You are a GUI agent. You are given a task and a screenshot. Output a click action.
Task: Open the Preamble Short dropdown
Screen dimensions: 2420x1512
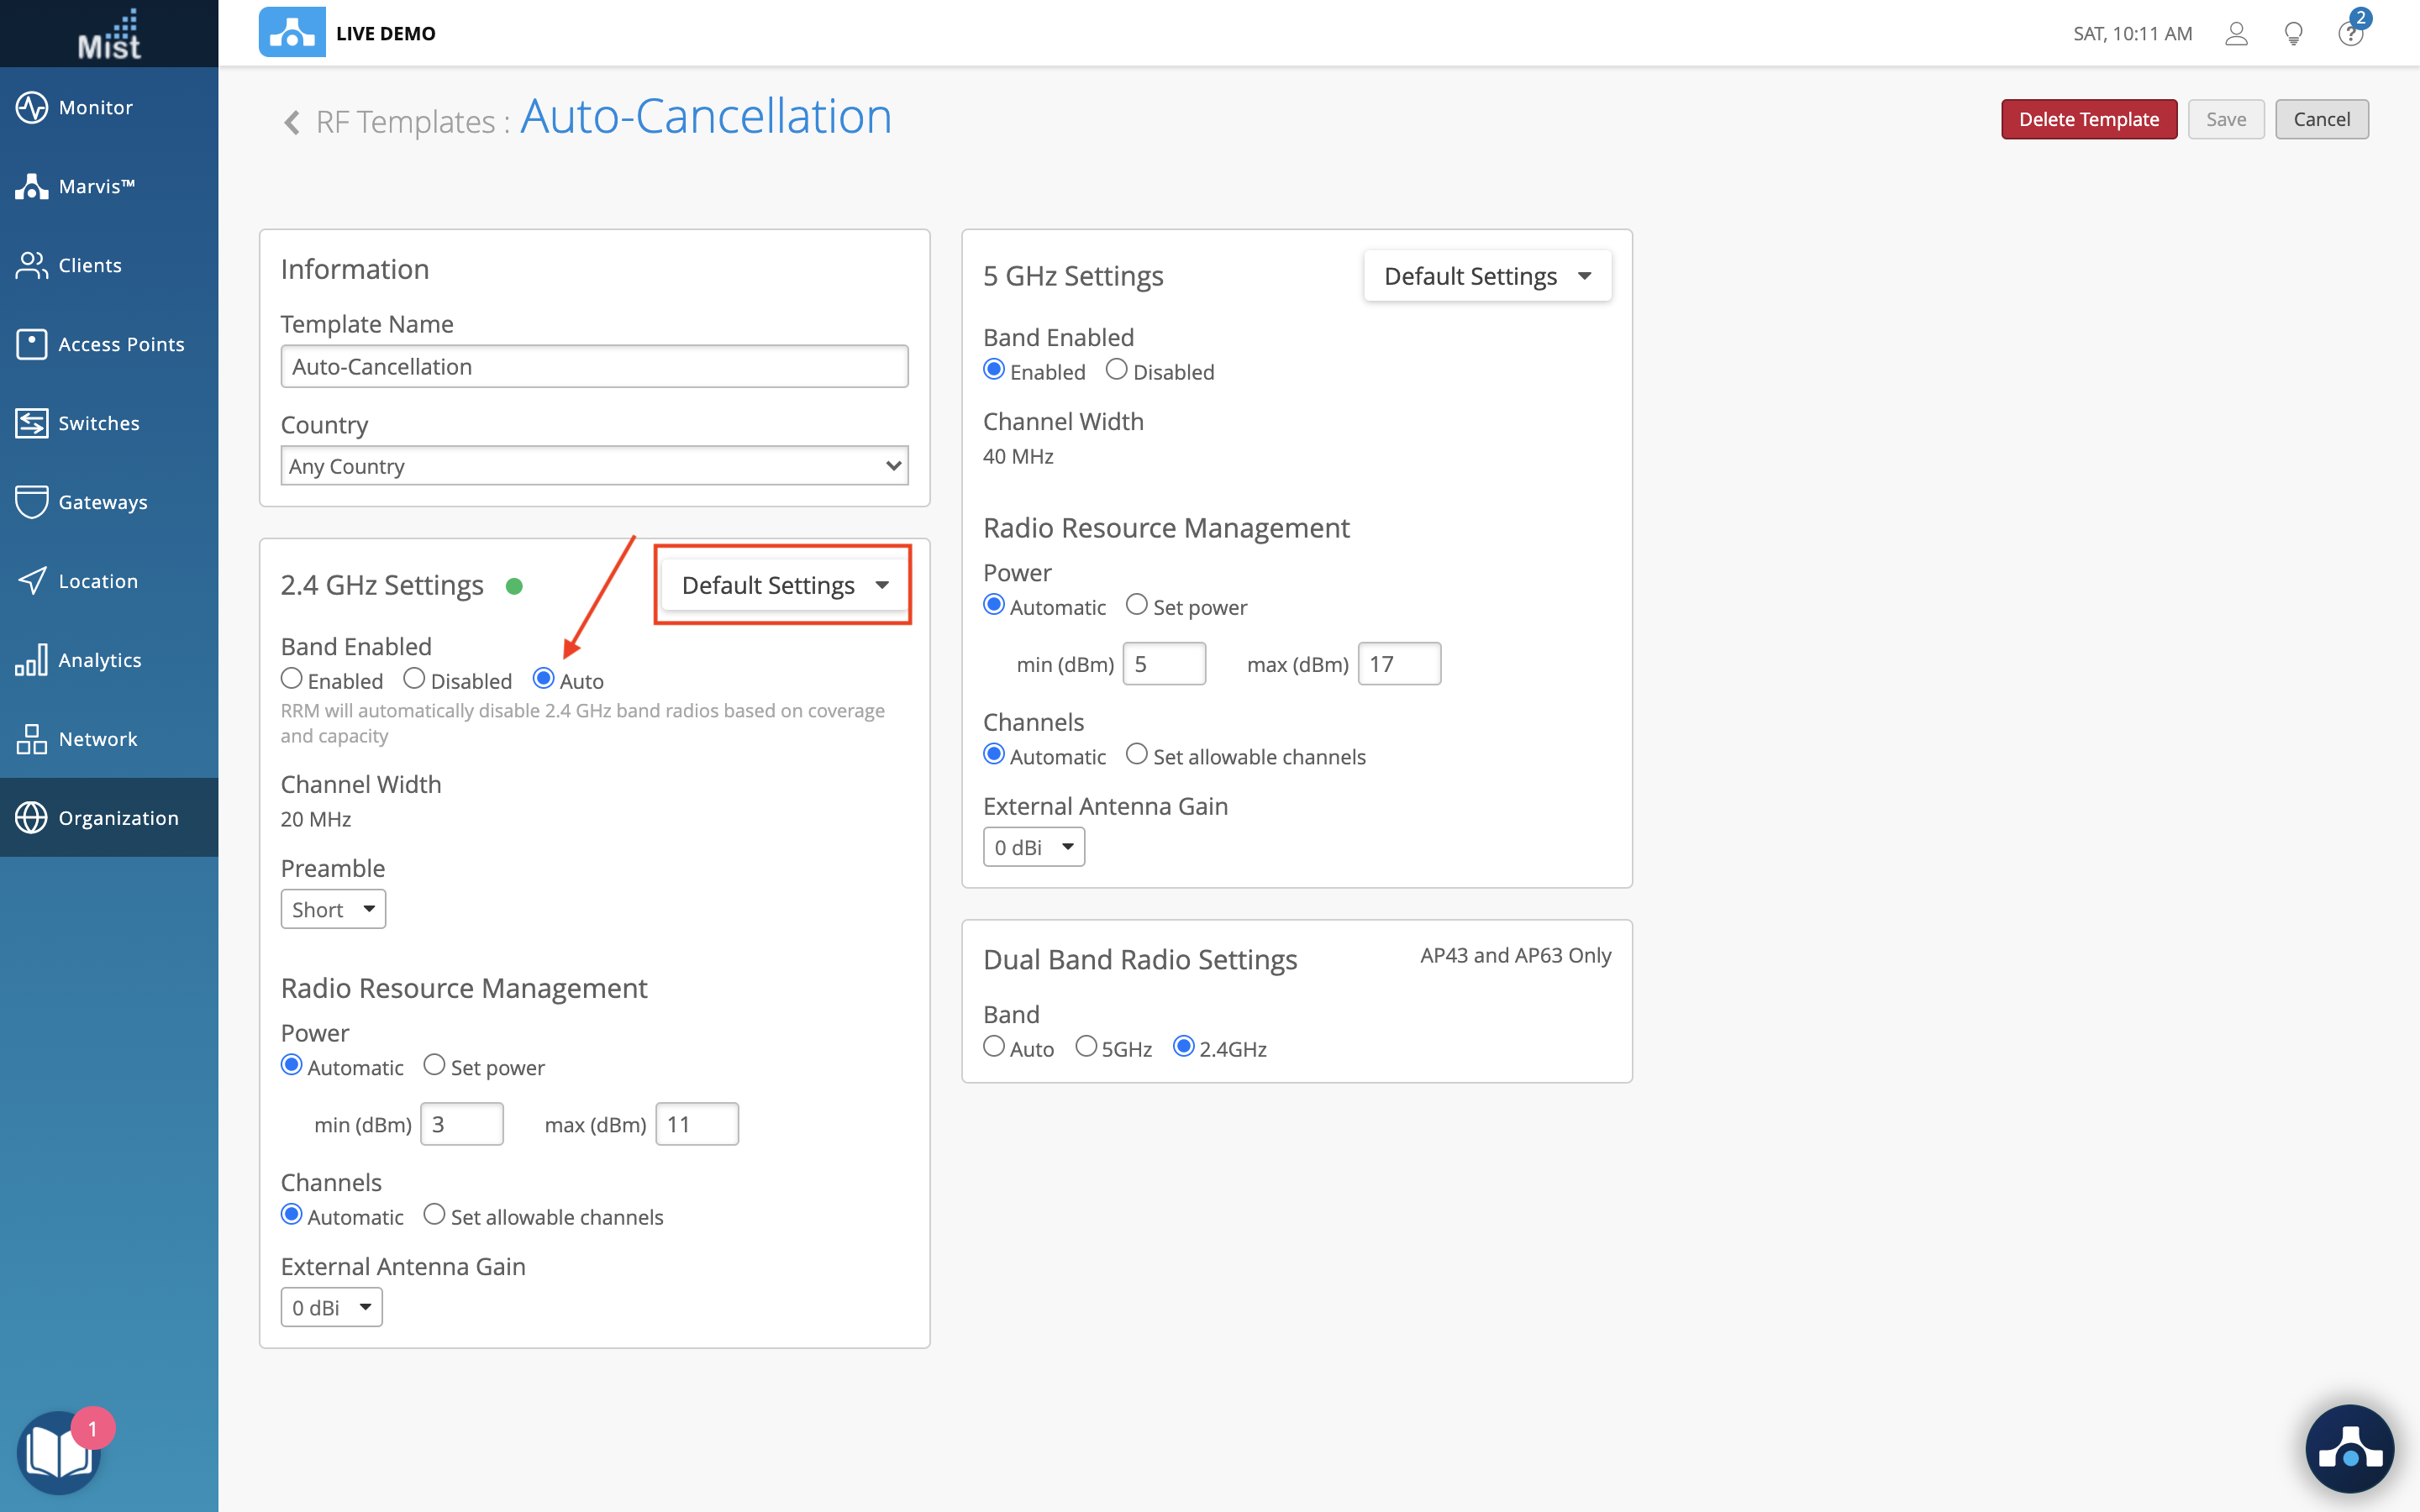(333, 909)
